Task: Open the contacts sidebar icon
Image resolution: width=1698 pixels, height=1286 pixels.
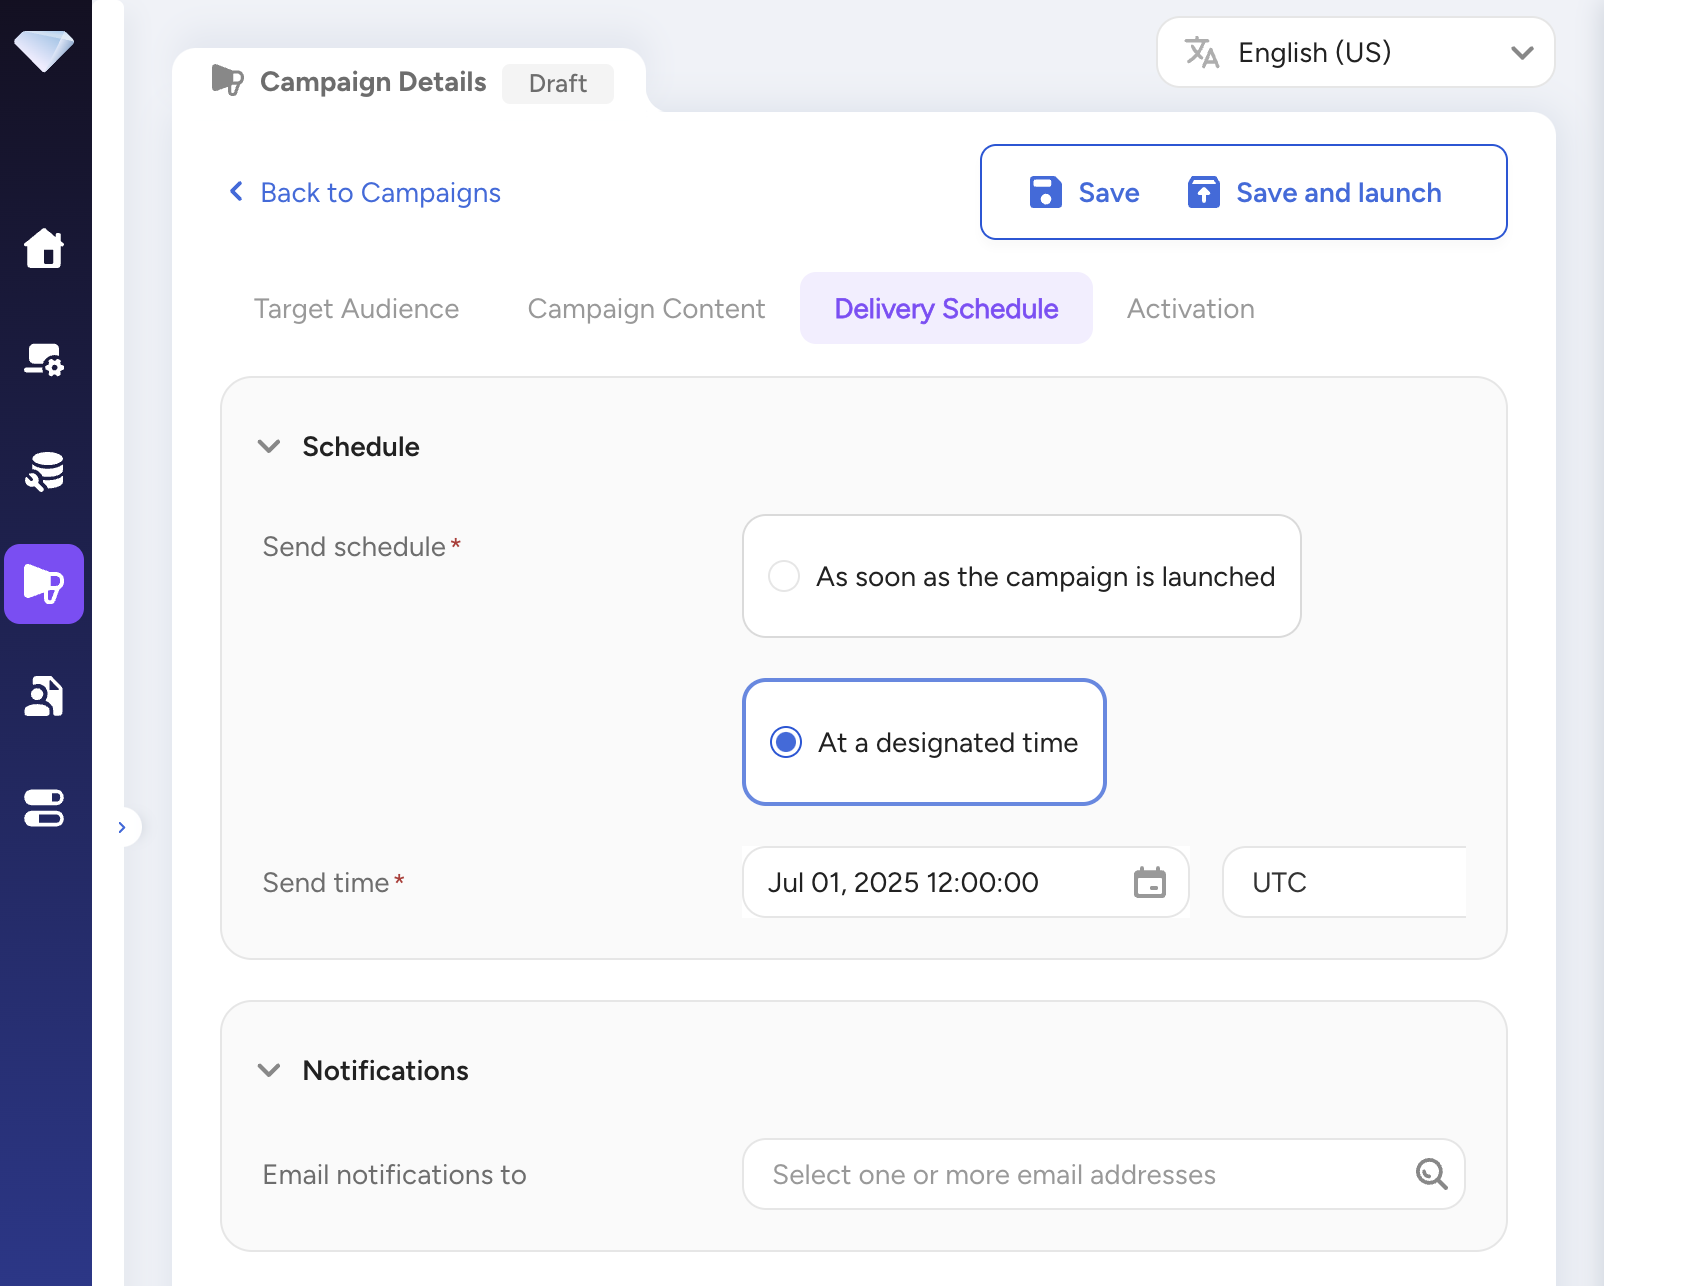Action: tap(44, 696)
